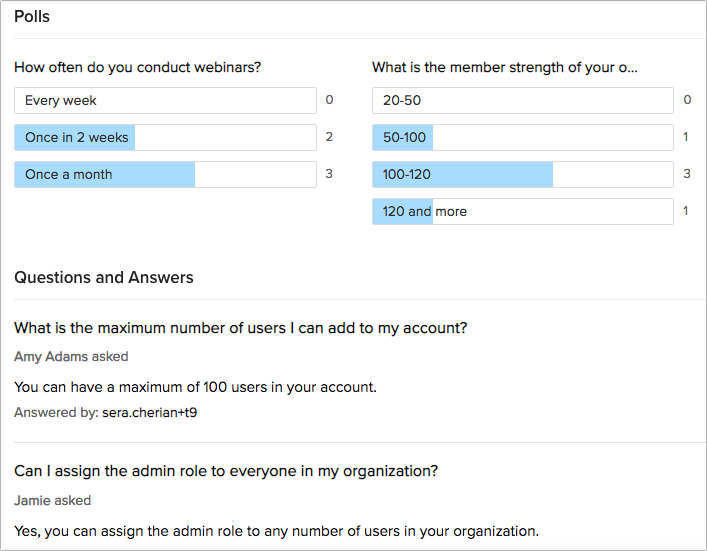Screen dimensions: 707x551
Task: Select the "Once in 2 weeks" poll bar
Action: coord(165,137)
